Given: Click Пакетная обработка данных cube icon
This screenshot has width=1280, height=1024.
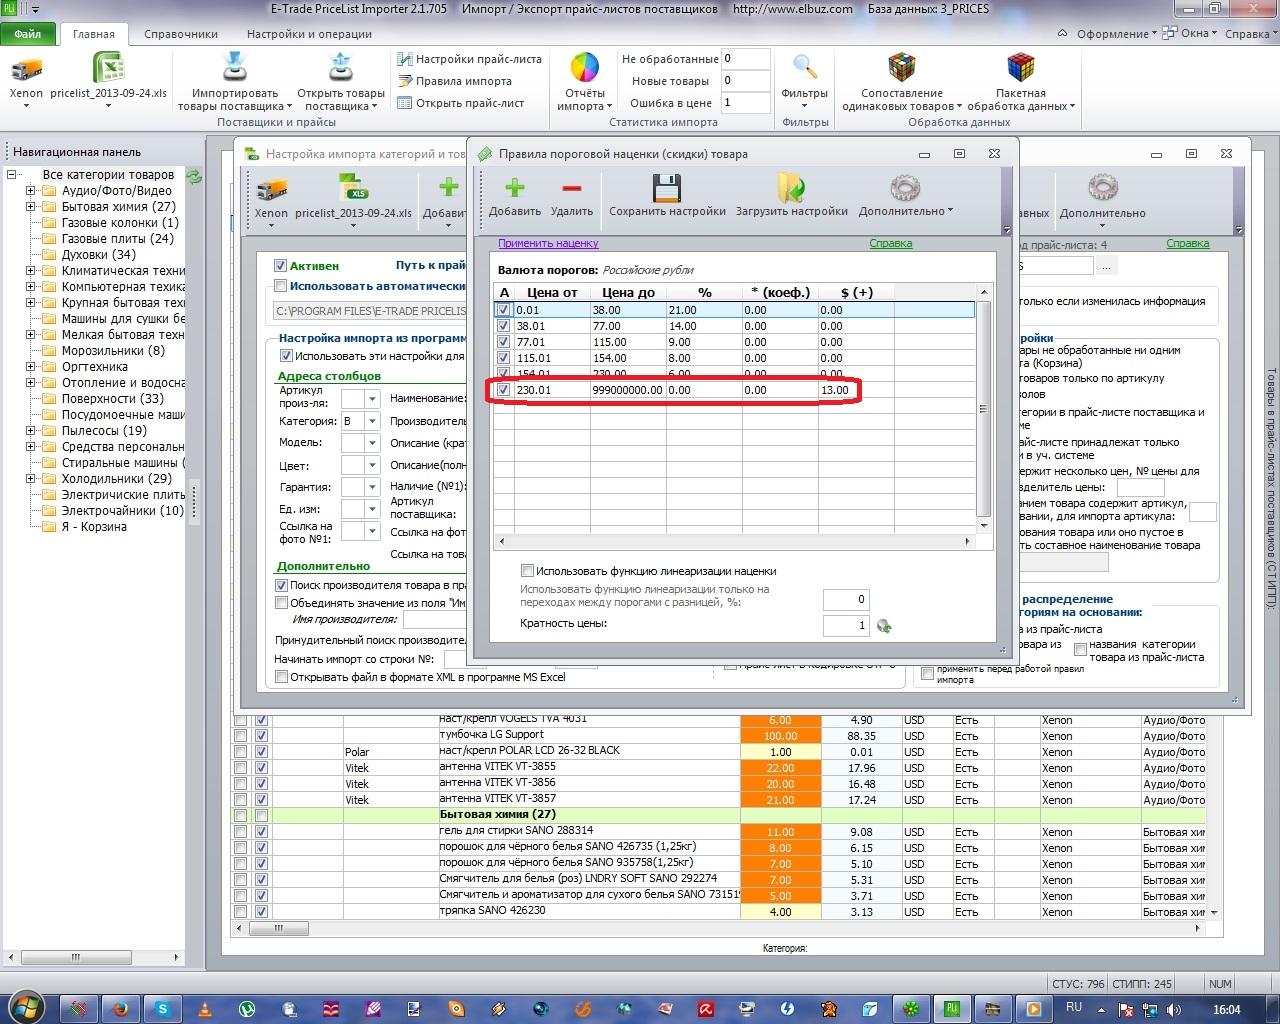Looking at the screenshot, I should click(1020, 67).
